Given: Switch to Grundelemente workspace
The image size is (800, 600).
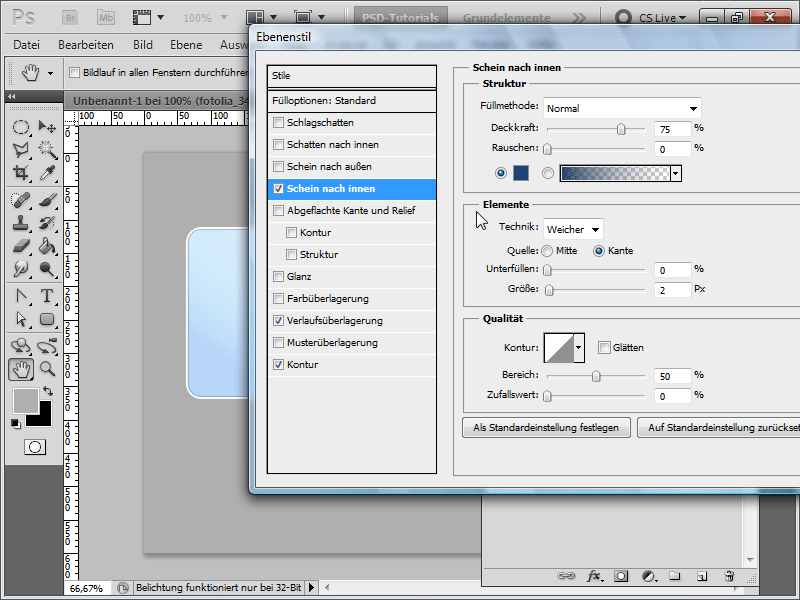Looking at the screenshot, I should (x=507, y=18).
